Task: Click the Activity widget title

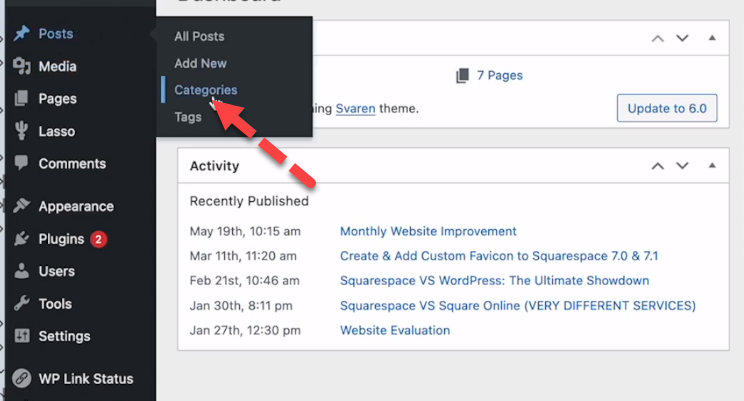Action: 214,166
